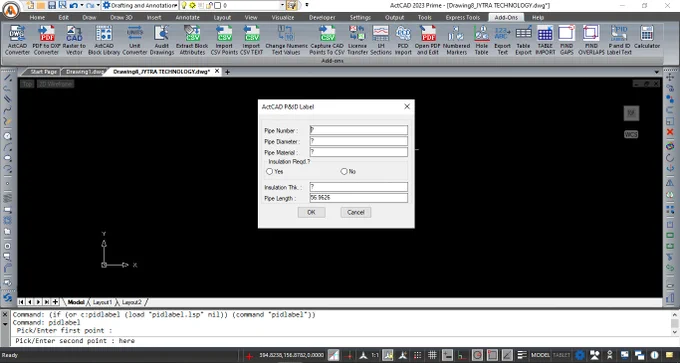Click the Save icon in quick access
The height and width of the screenshot is (363, 680).
click(52, 5)
